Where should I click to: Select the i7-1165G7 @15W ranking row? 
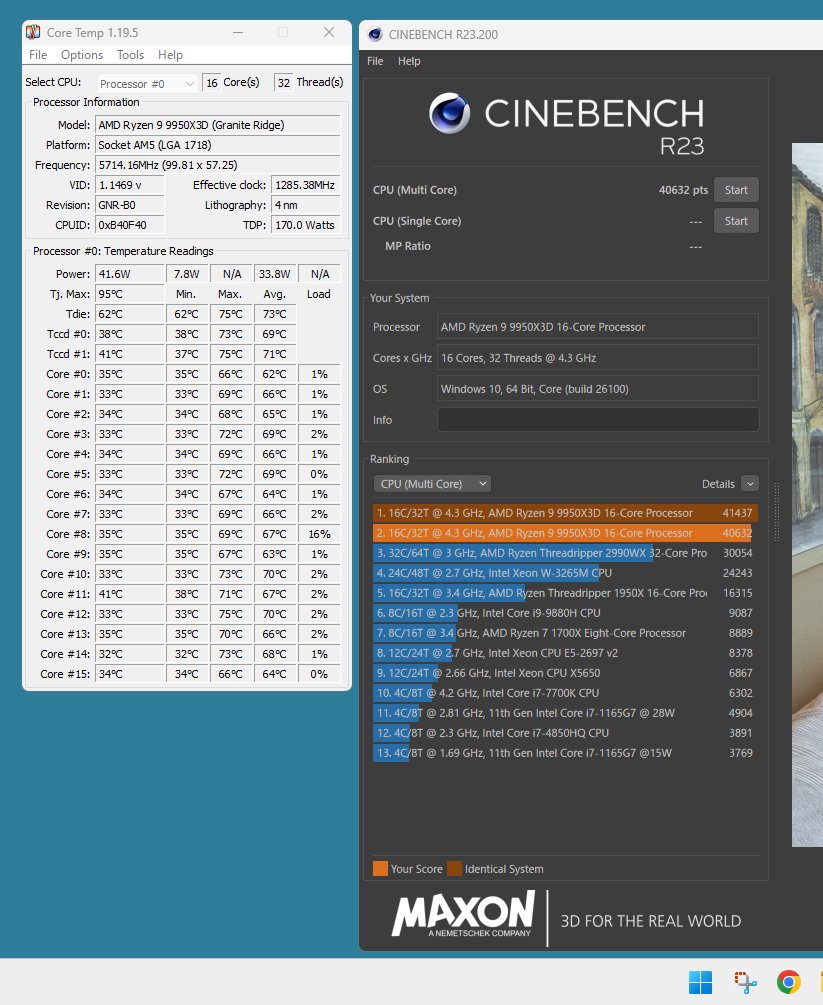tap(565, 752)
